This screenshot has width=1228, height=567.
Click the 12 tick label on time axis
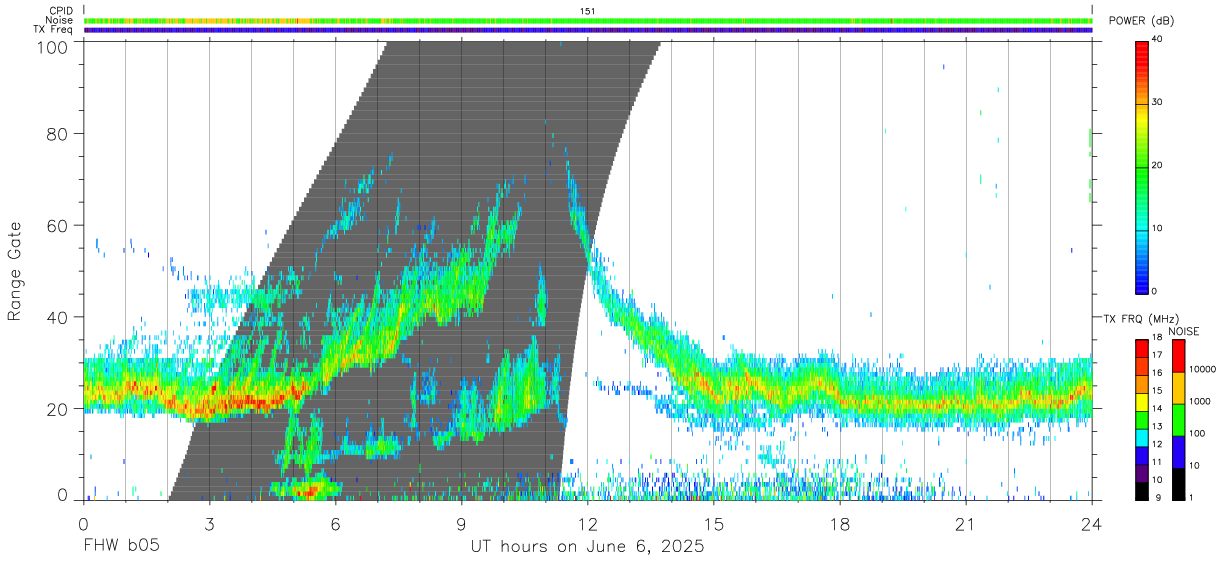[587, 525]
